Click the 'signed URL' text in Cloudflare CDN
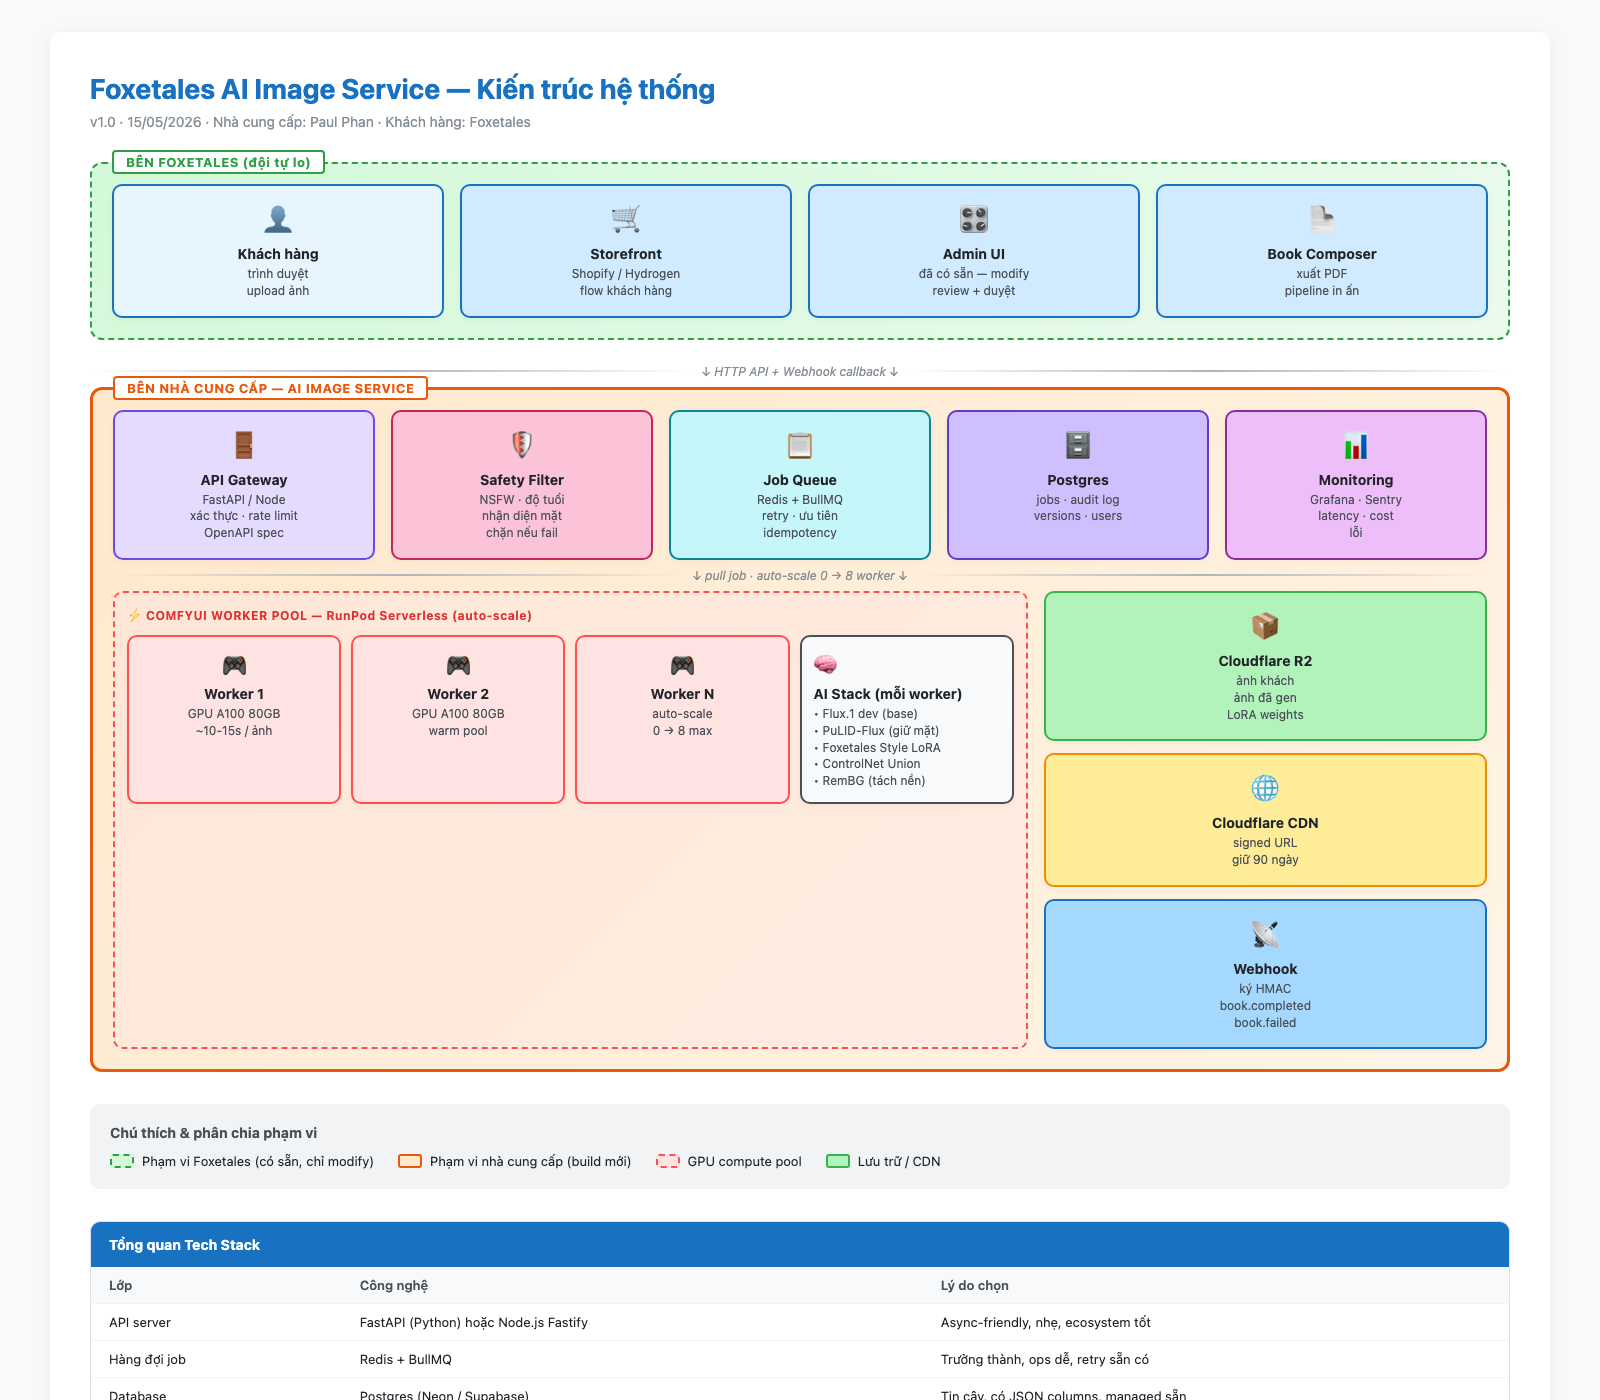1600x1400 pixels. point(1265,843)
